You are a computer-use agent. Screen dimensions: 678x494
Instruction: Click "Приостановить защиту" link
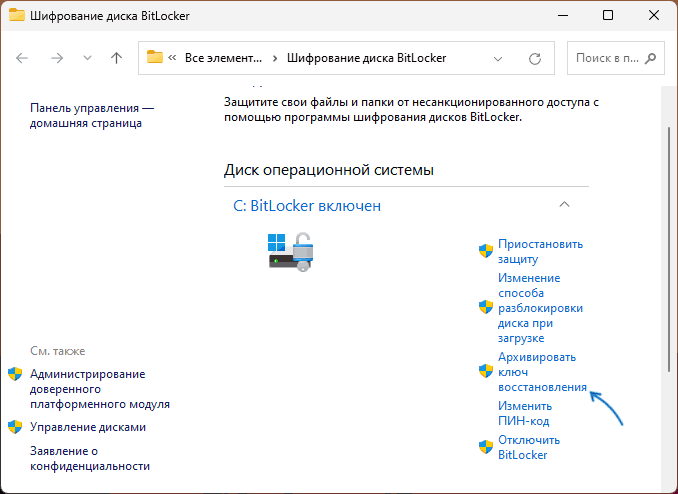click(540, 251)
